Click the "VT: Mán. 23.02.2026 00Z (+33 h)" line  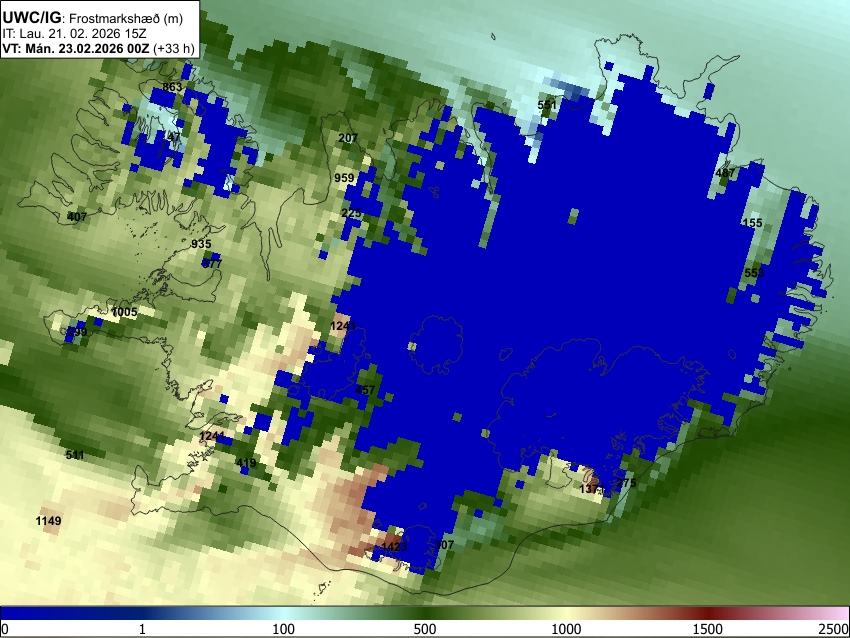[98, 48]
